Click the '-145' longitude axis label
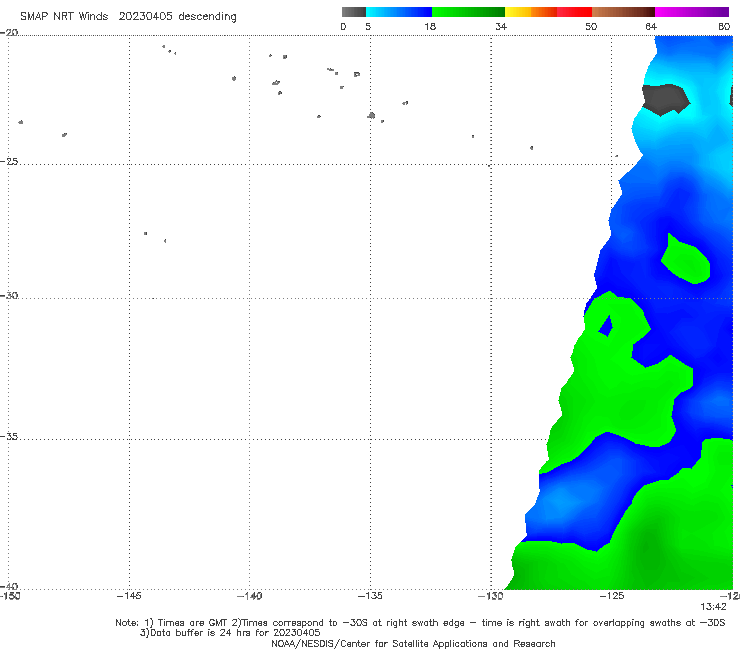Image resolution: width=740 pixels, height=650 pixels. 129,596
